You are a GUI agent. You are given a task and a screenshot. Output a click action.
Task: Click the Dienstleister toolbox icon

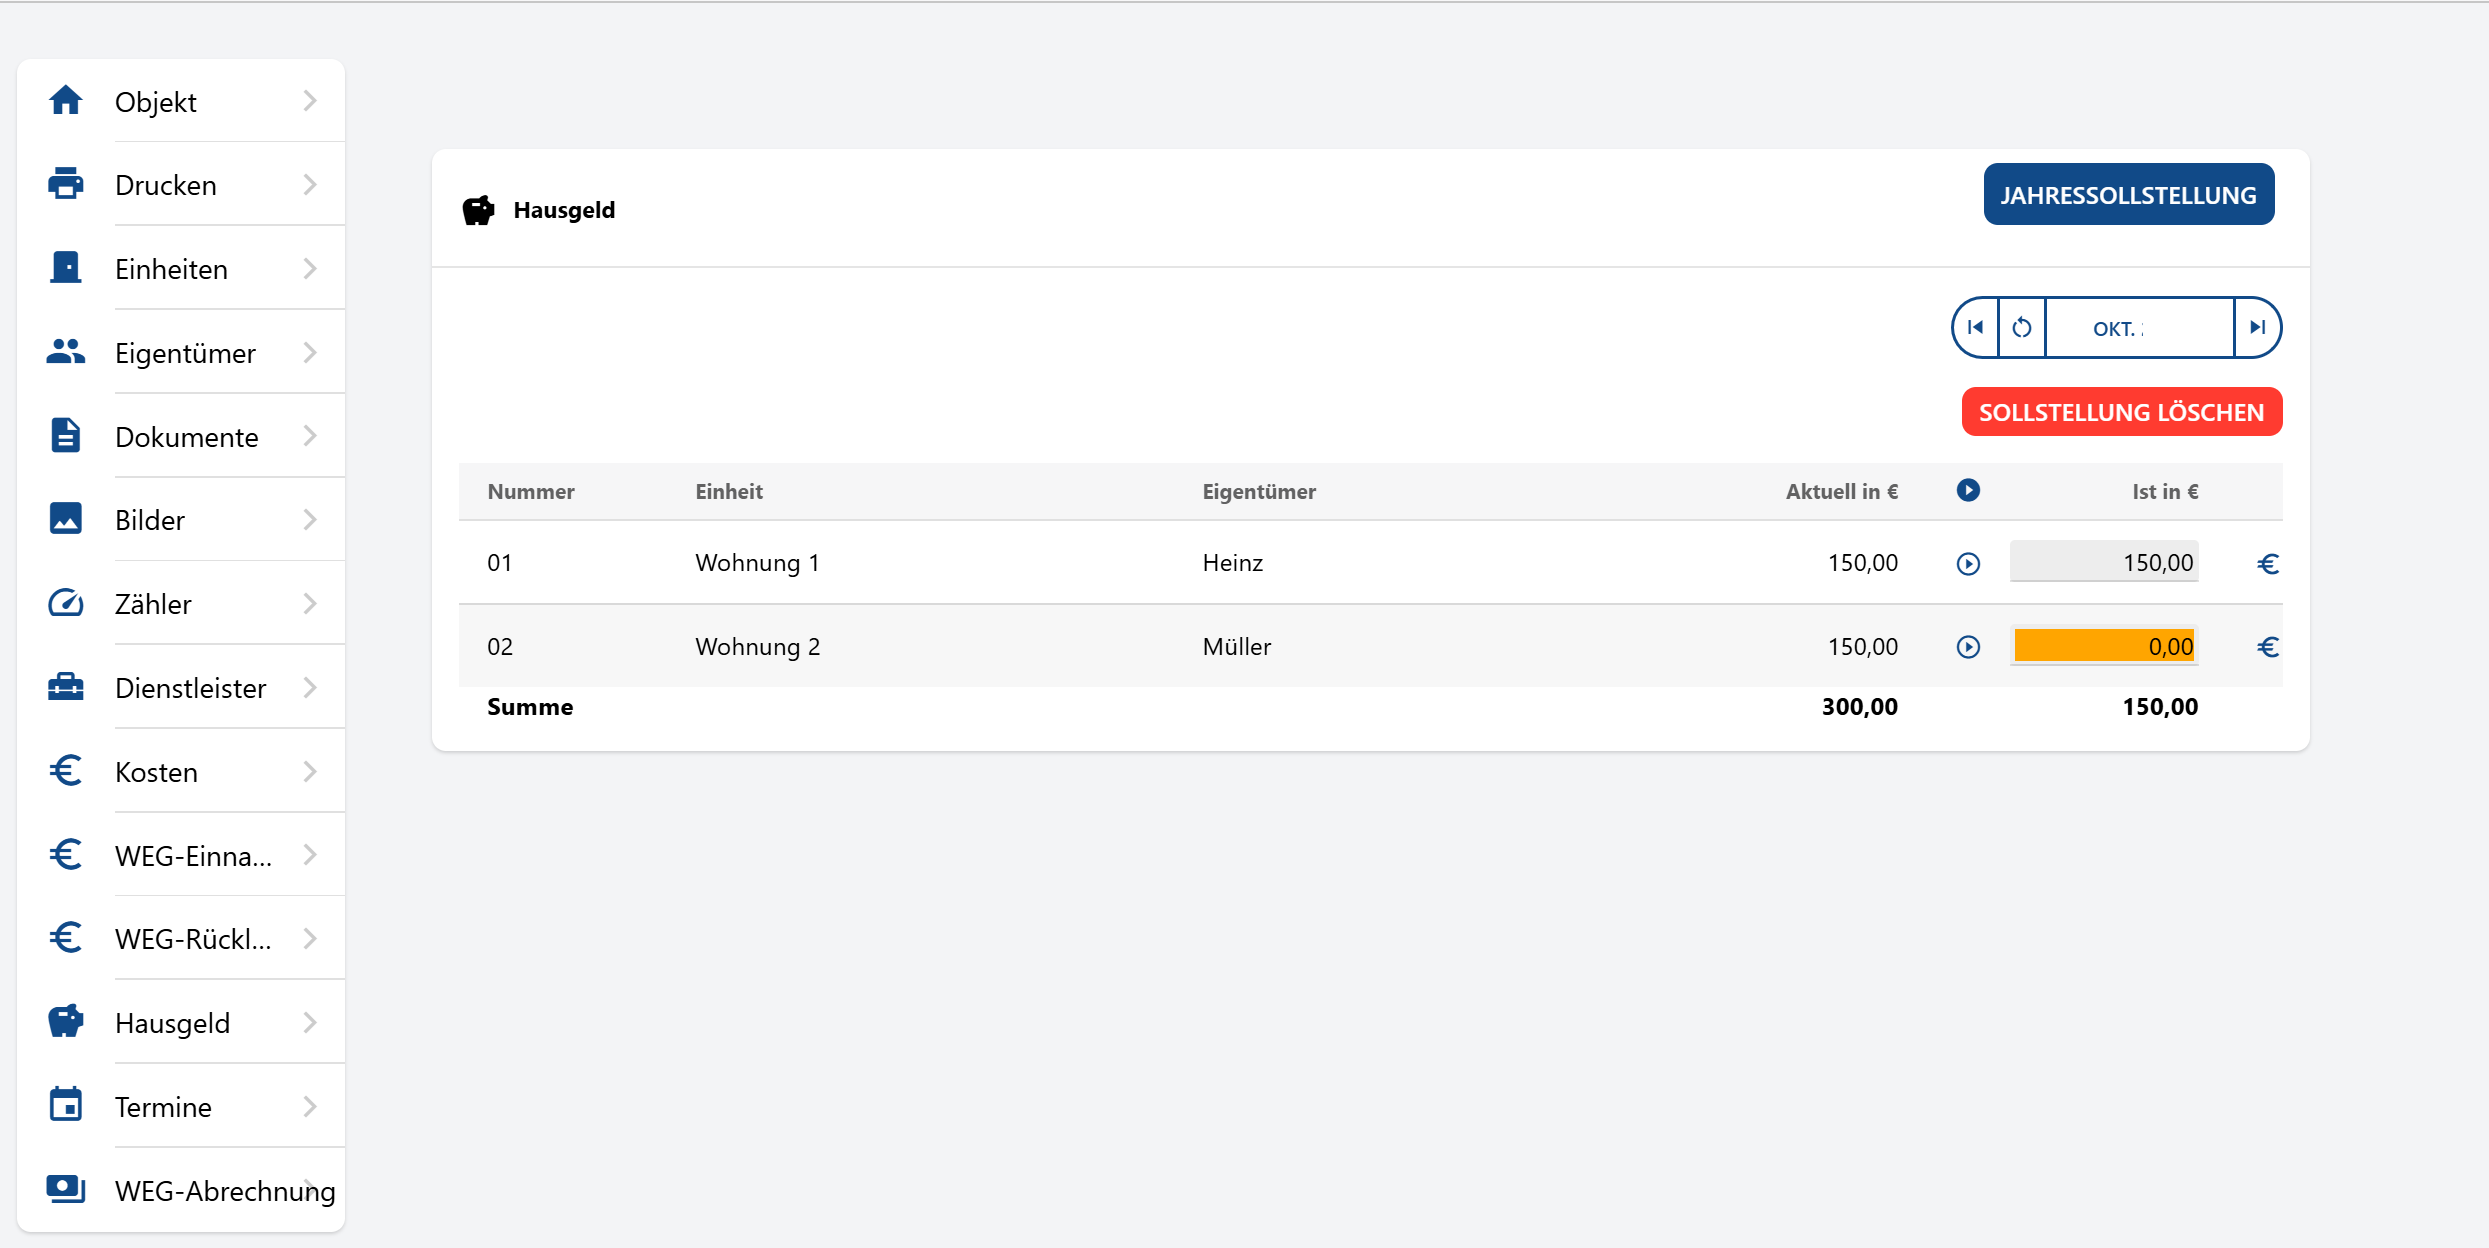coord(66,687)
